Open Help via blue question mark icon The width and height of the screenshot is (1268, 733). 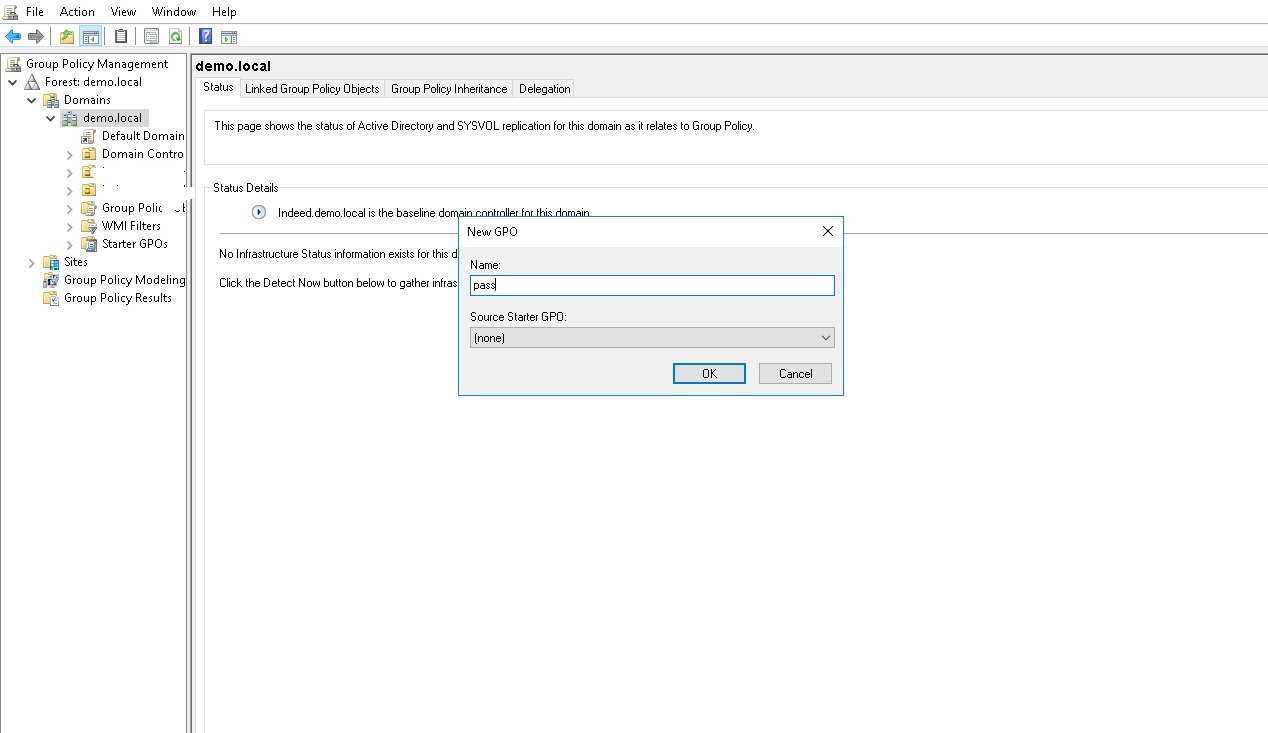(205, 37)
